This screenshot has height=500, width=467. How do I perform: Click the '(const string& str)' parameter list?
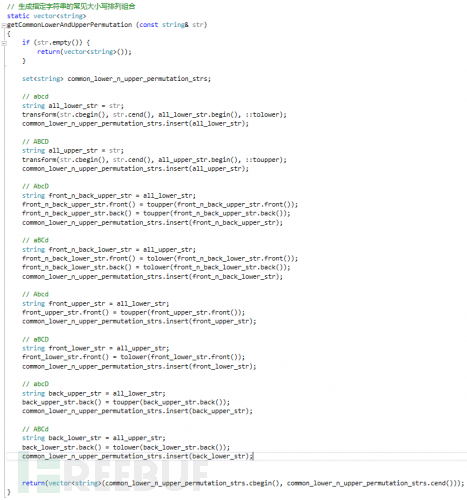(171, 25)
